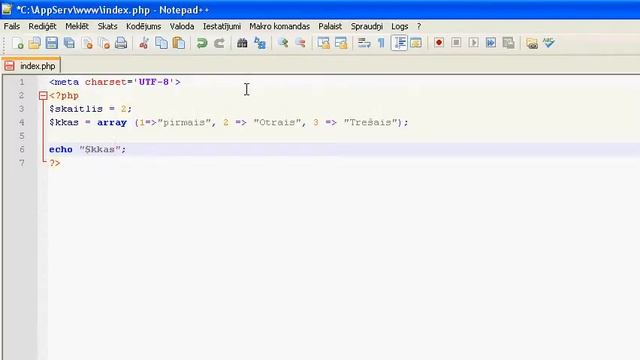Screen dimensions: 640x360
Task: Close the current document toolbar icon
Action: (87, 43)
